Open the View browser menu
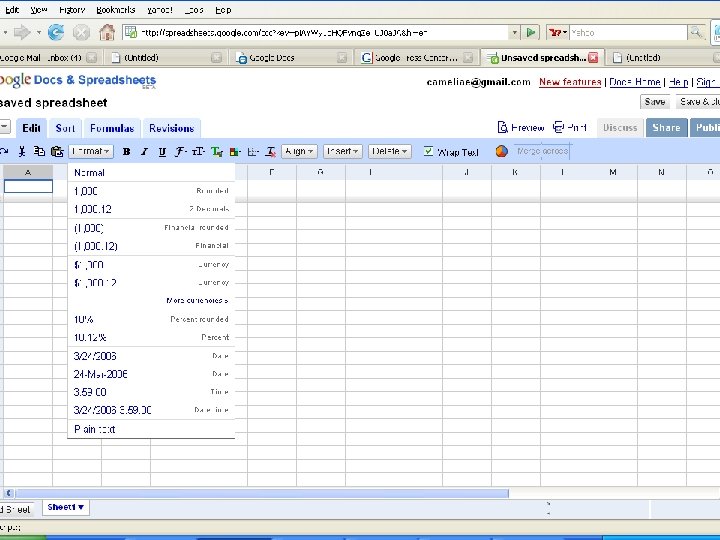This screenshot has height=540, width=720. pos(39,10)
